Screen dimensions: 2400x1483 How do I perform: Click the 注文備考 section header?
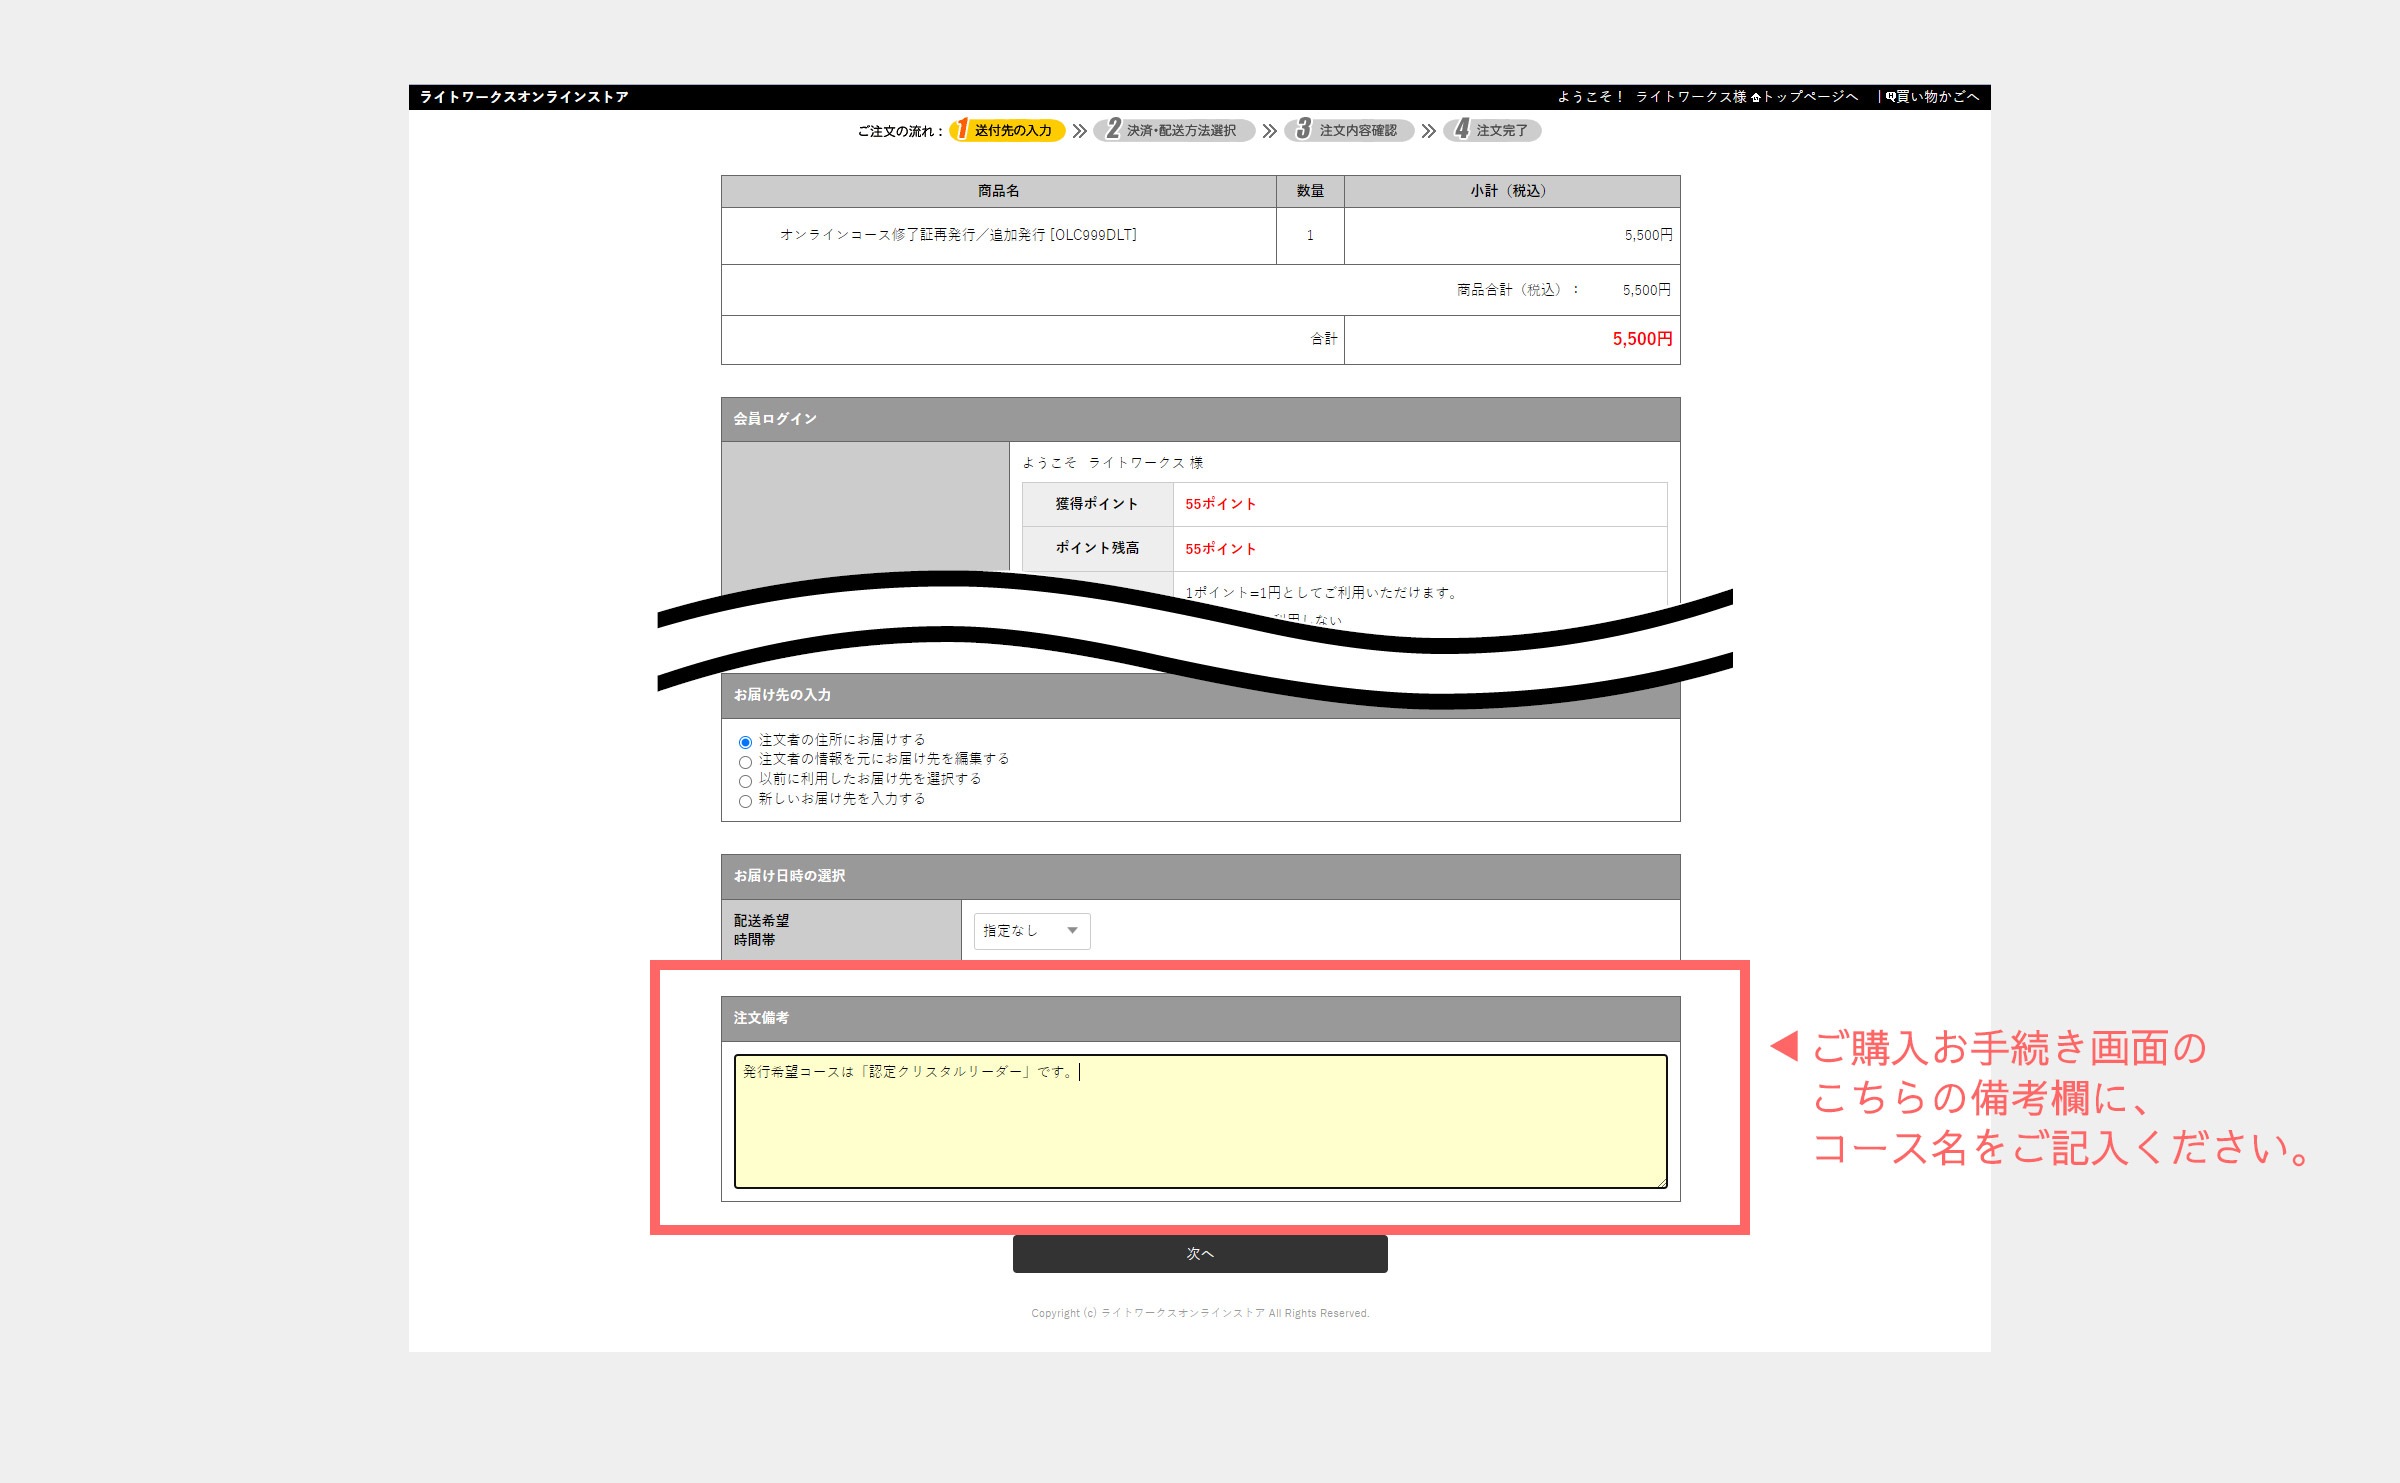point(1200,1018)
